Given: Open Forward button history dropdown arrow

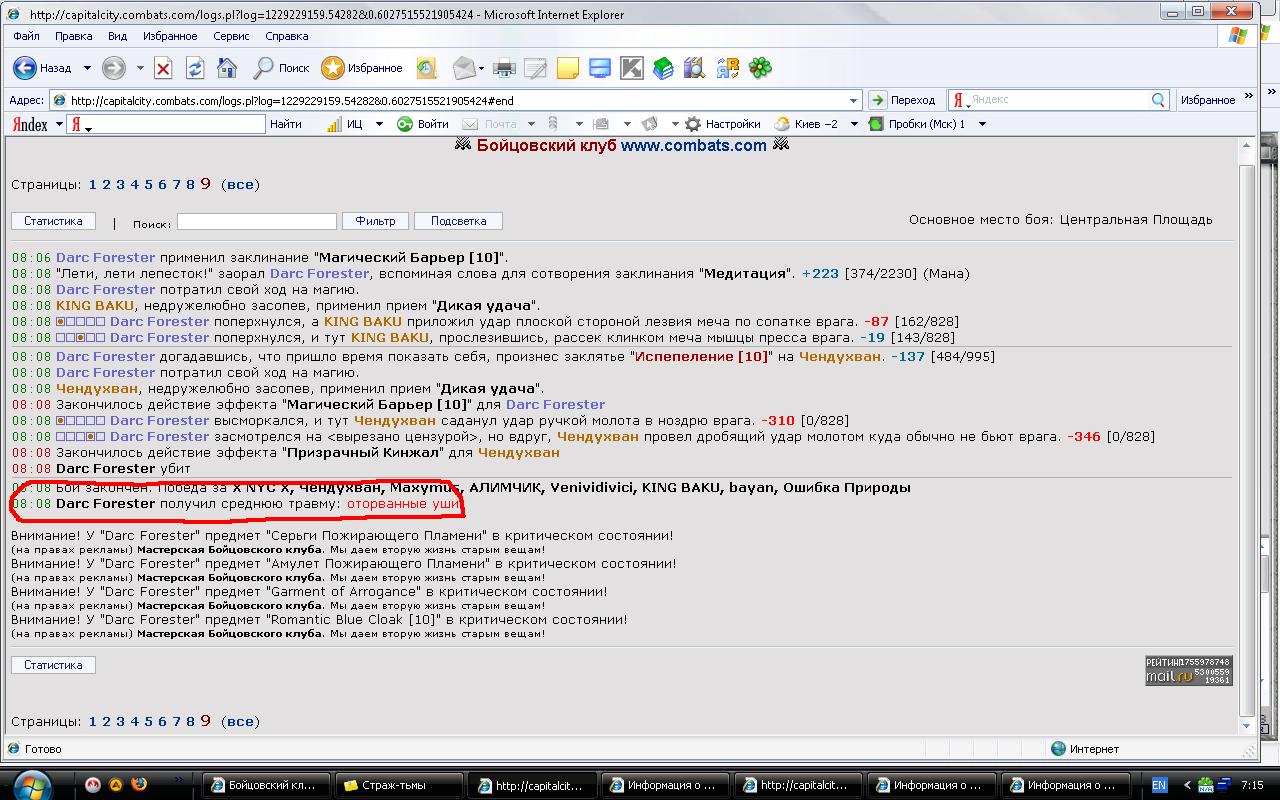Looking at the screenshot, I should tap(140, 68).
